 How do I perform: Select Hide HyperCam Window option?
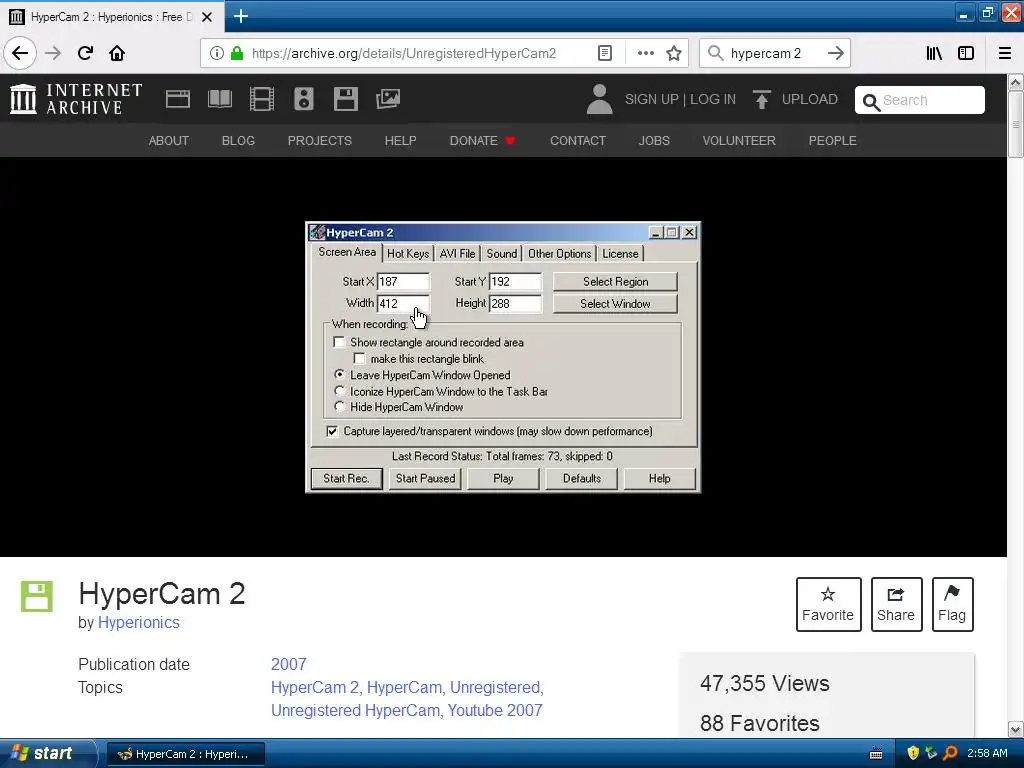click(339, 407)
